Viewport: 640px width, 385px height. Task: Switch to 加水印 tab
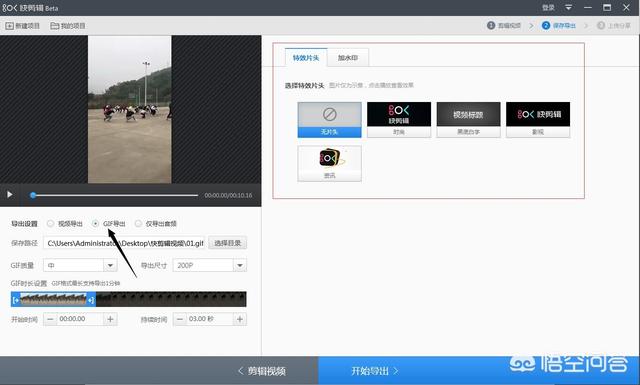pyautogui.click(x=348, y=58)
